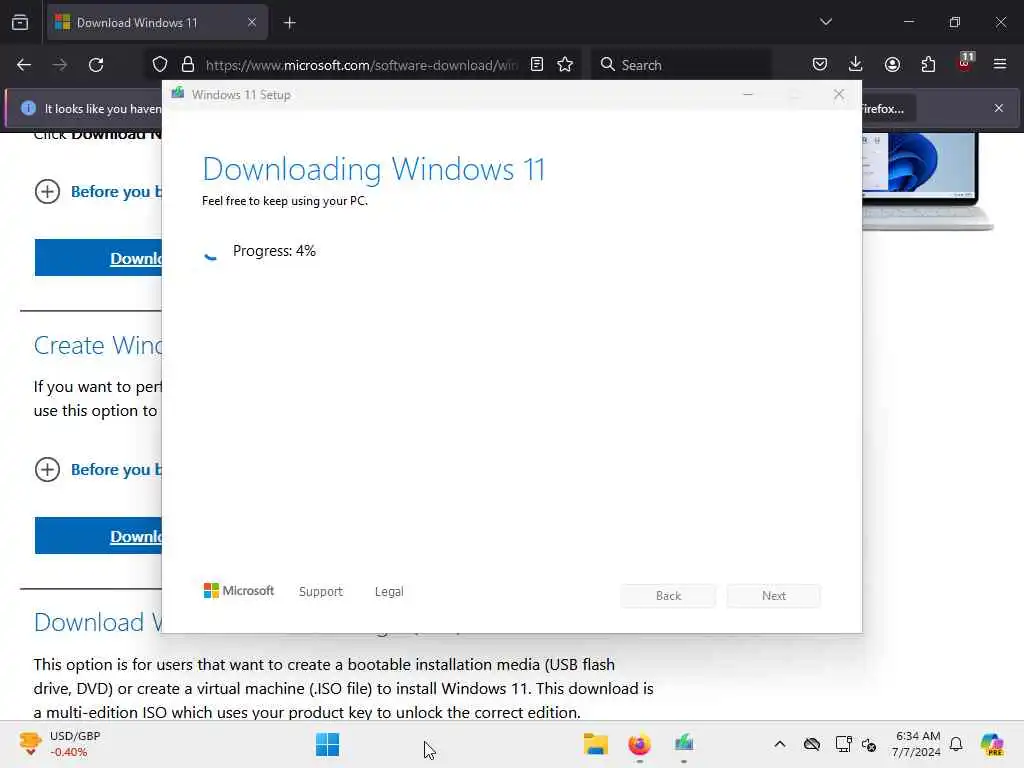Click the tracking protection shield icon

pyautogui.click(x=160, y=65)
